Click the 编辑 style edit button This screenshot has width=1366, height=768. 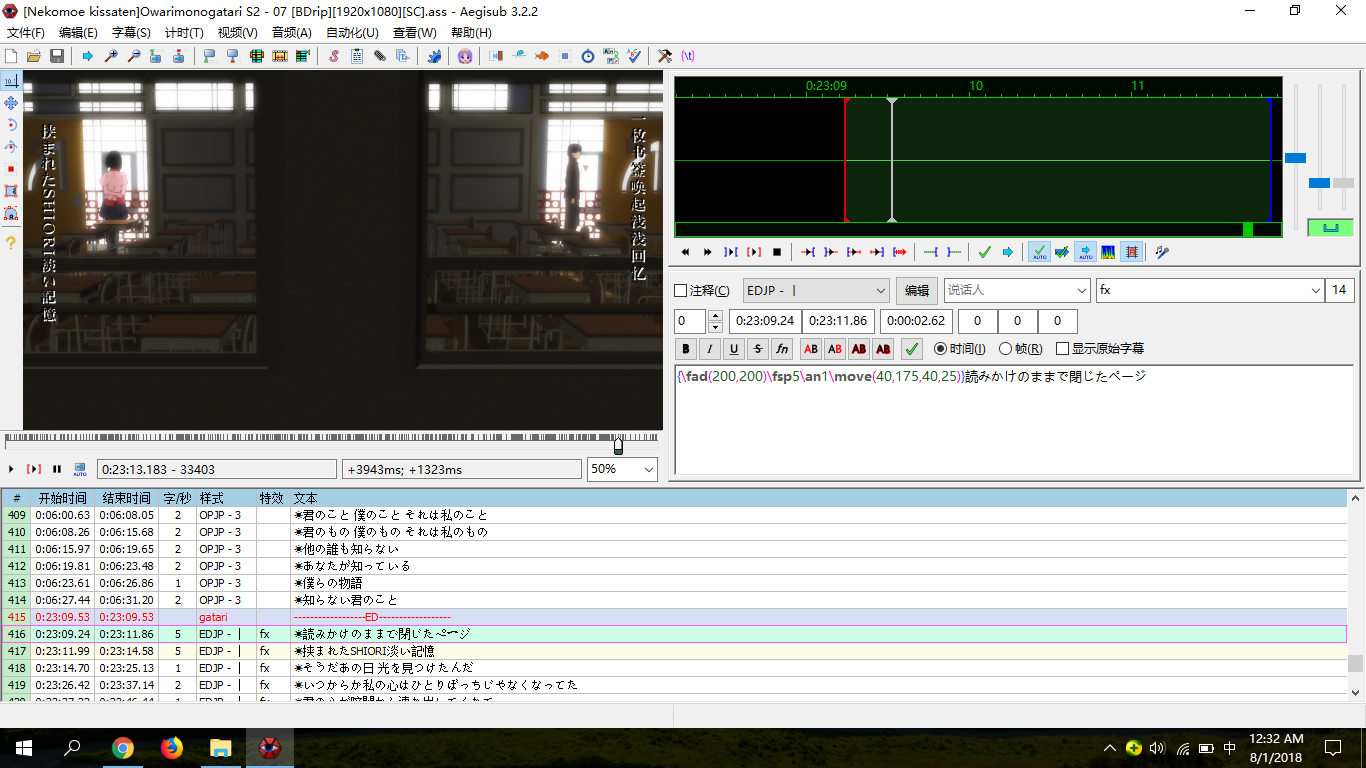tap(917, 291)
